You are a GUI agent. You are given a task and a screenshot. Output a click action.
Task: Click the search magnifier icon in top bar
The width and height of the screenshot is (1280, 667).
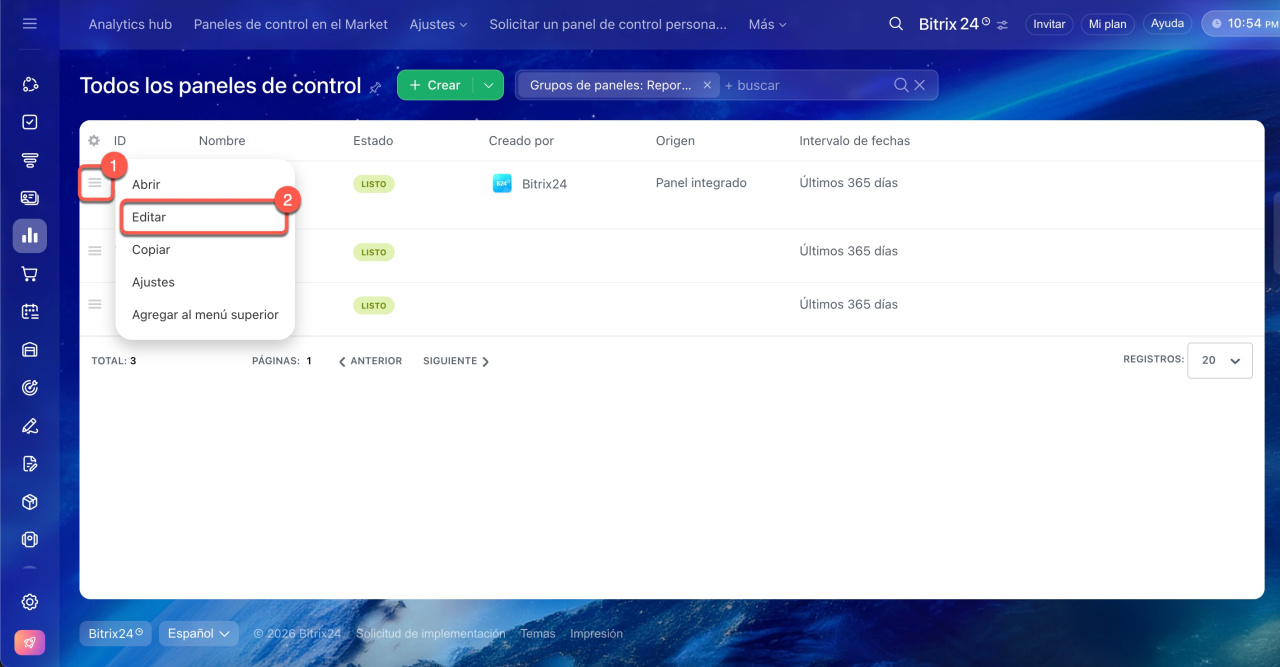tap(896, 24)
